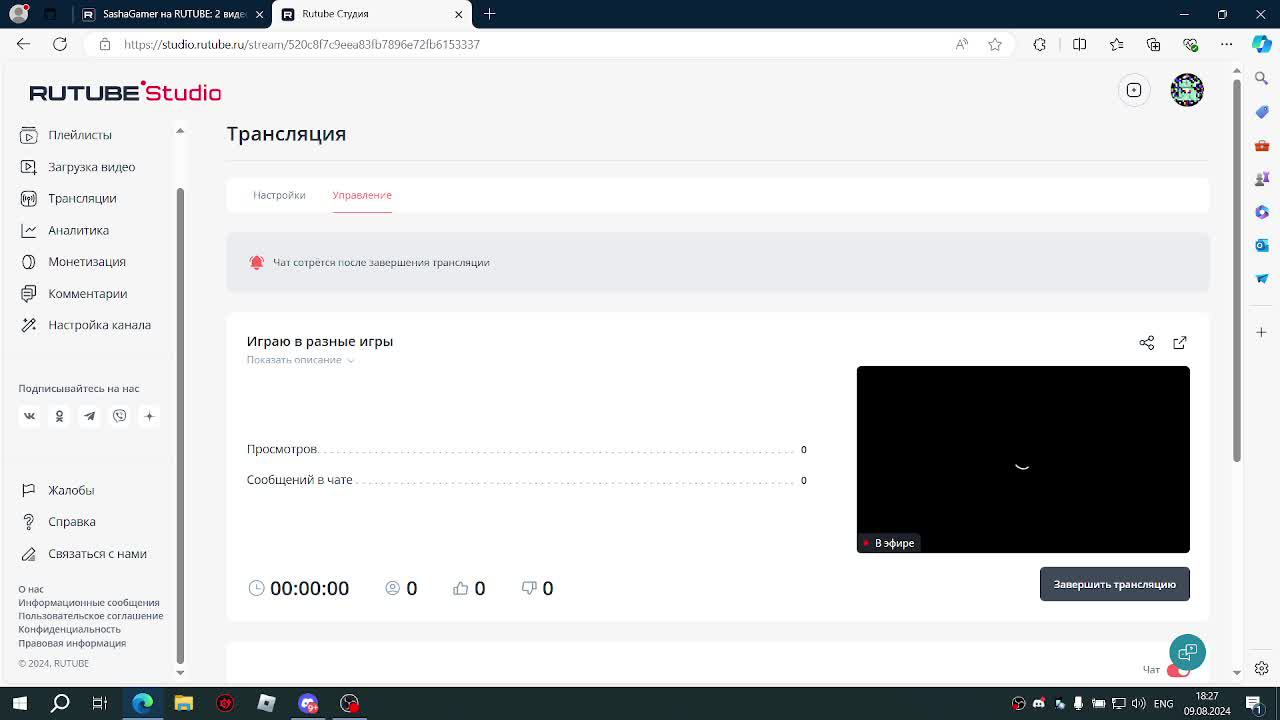Open Outlook in Edge sidebar
The height and width of the screenshot is (720, 1280).
click(1262, 245)
